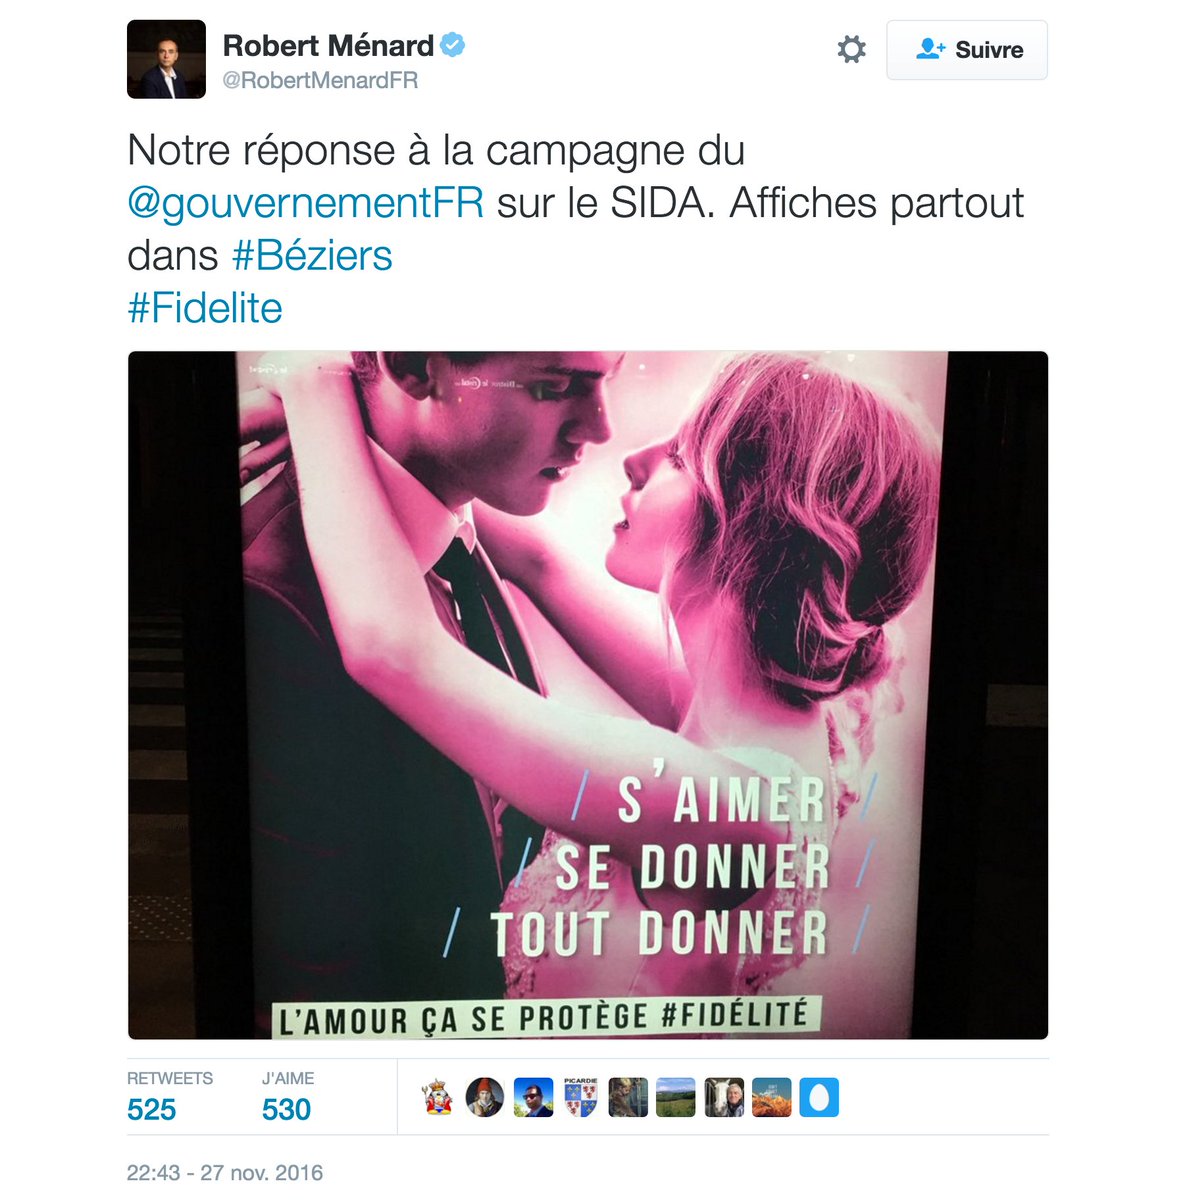1187x1200 pixels.
Task: Open the Robert Ménard display name
Action: [328, 45]
